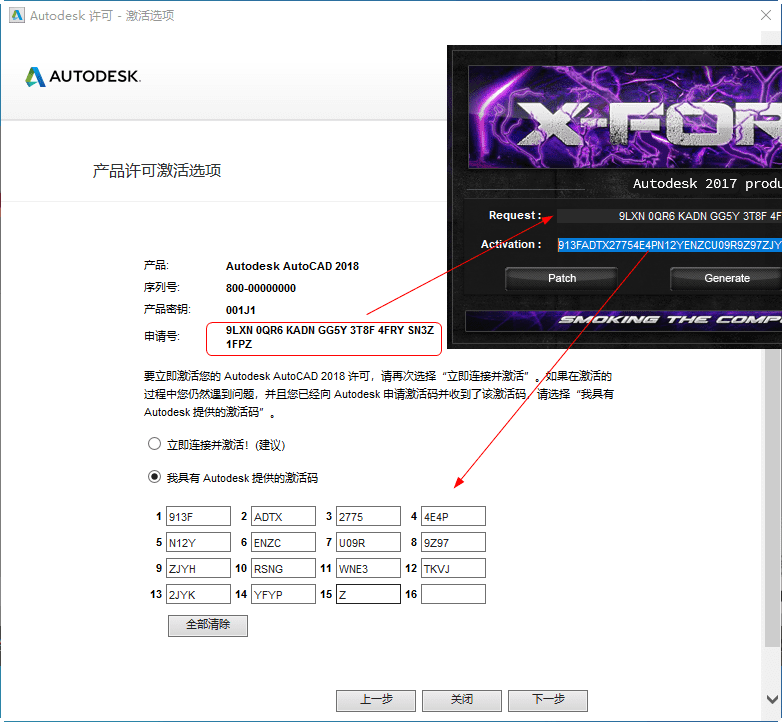Click the scroll down arrow of the vertical scrollbar
This screenshot has height=722, width=782.
(772, 699)
